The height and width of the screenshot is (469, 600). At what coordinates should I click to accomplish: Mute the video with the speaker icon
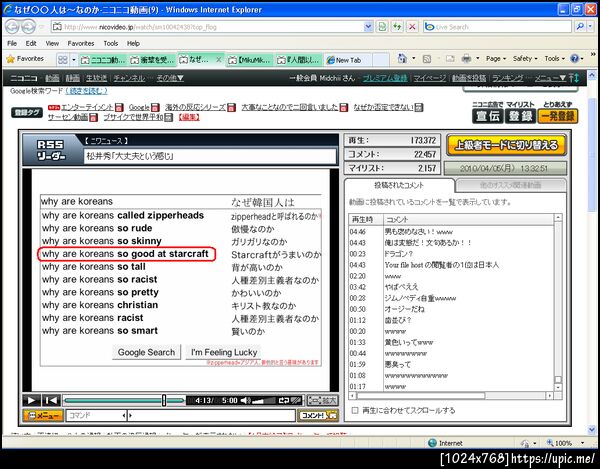[245, 401]
